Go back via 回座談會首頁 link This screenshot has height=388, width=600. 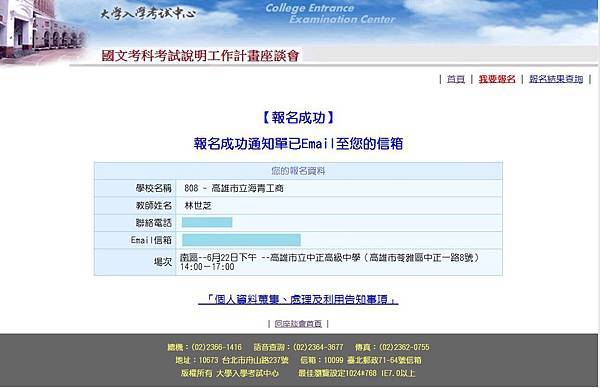[298, 324]
